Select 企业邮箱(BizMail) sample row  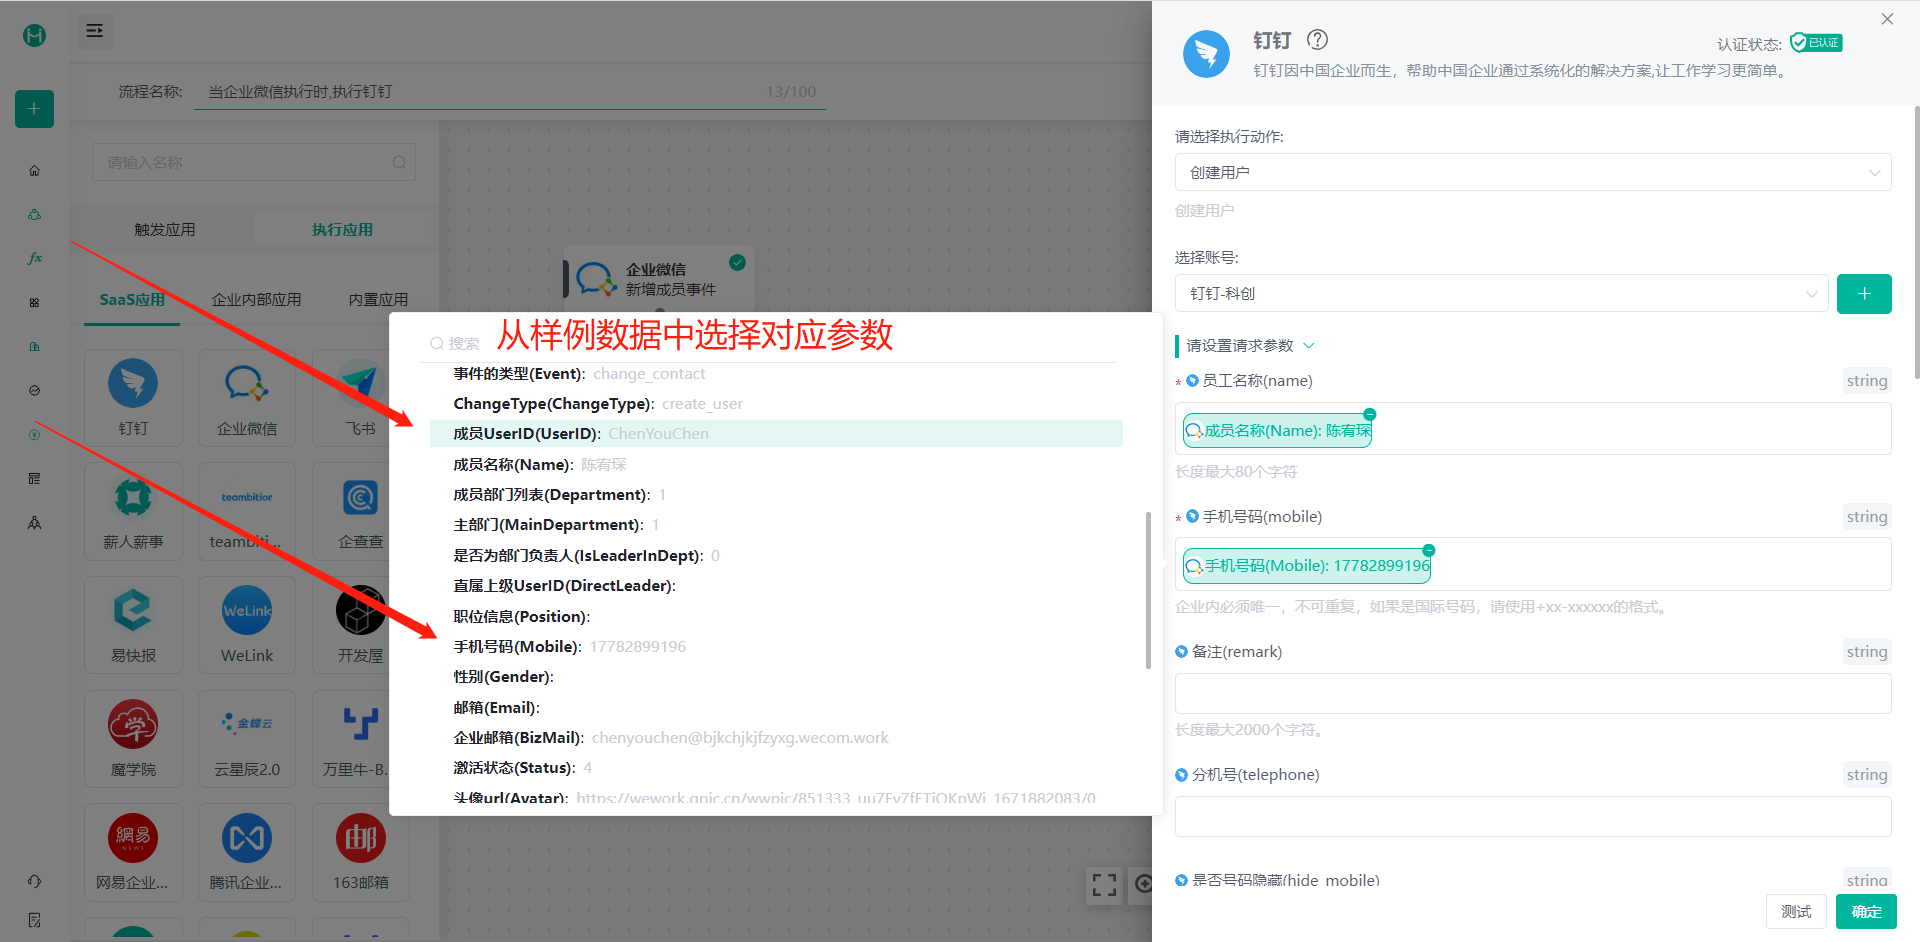point(776,738)
